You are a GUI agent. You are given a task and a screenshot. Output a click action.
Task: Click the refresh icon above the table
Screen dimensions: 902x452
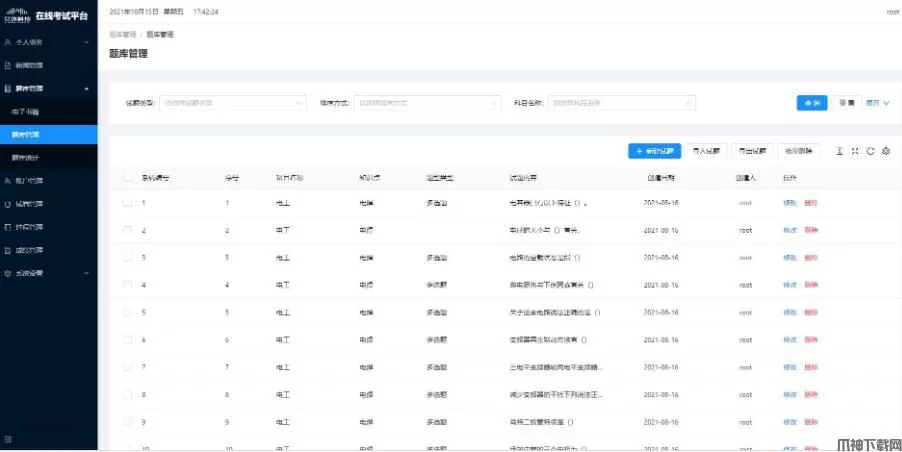coord(870,151)
